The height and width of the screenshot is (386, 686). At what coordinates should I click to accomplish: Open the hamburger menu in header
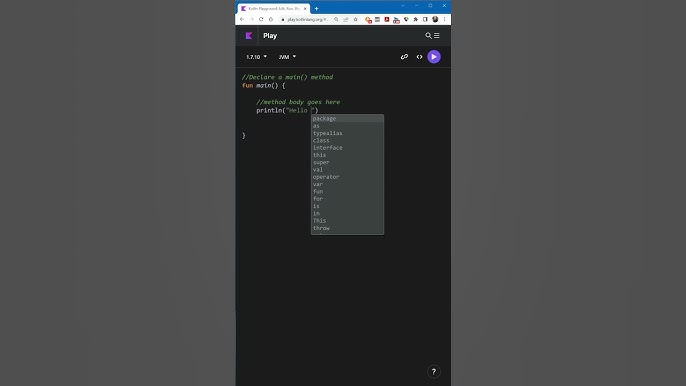click(437, 35)
